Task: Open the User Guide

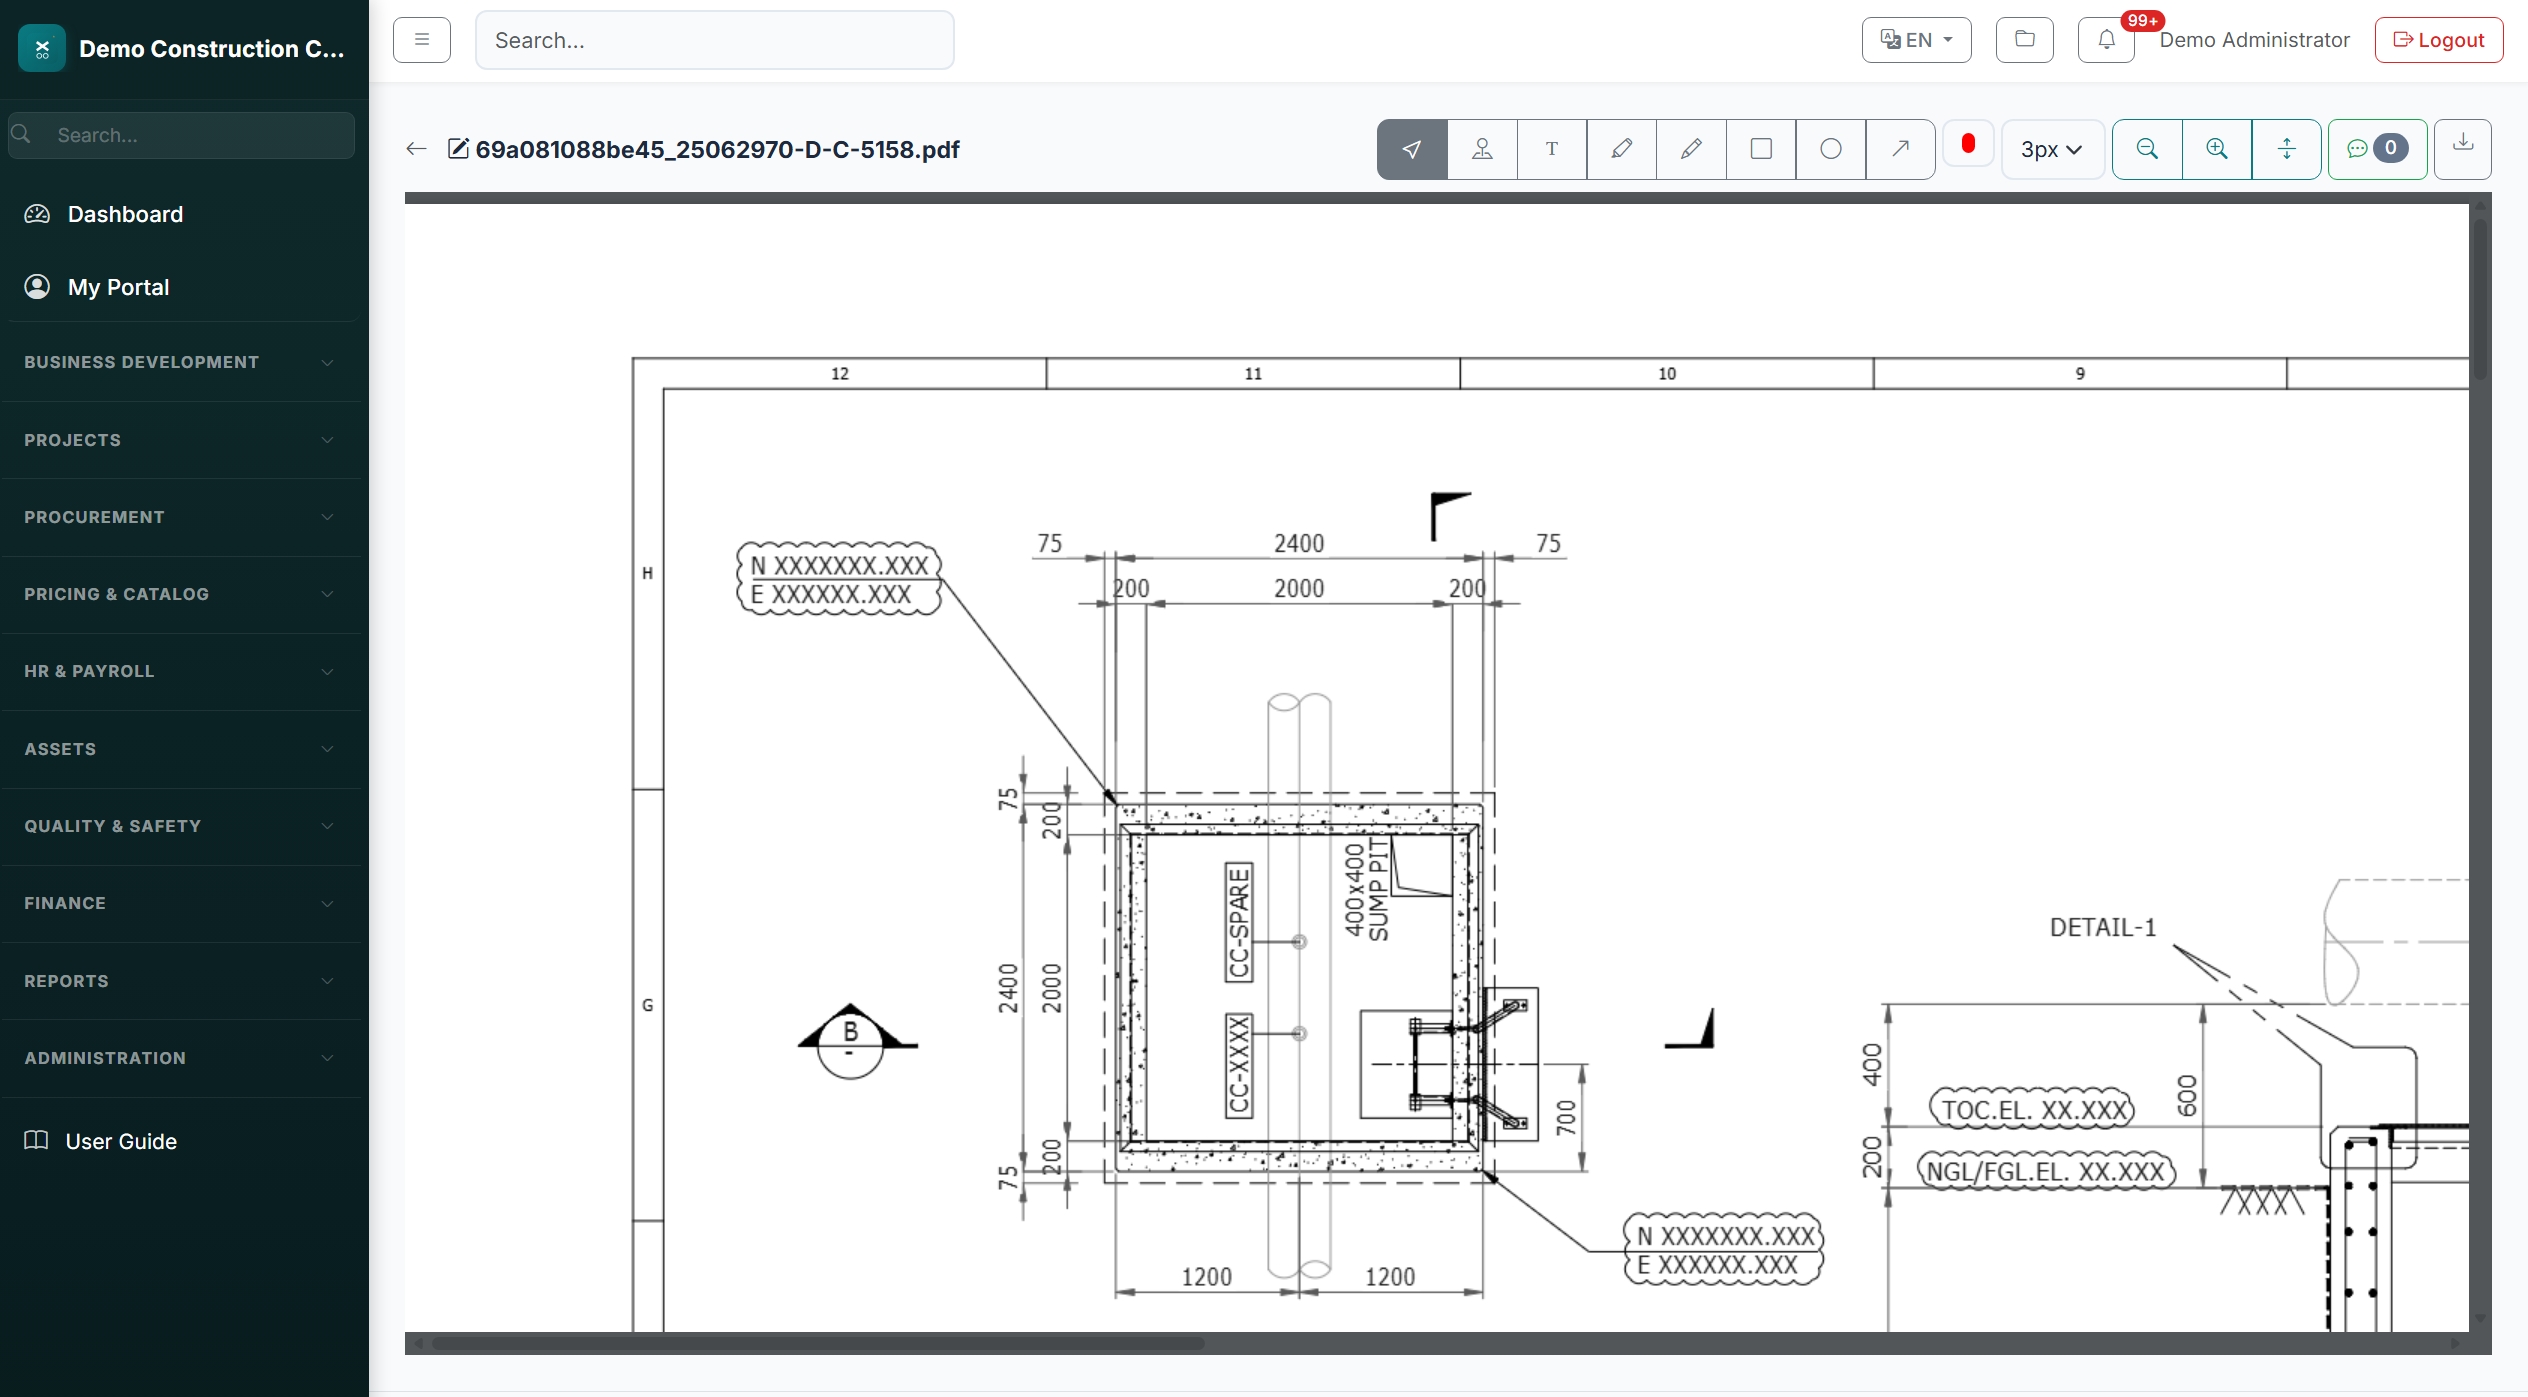Action: 119,1140
